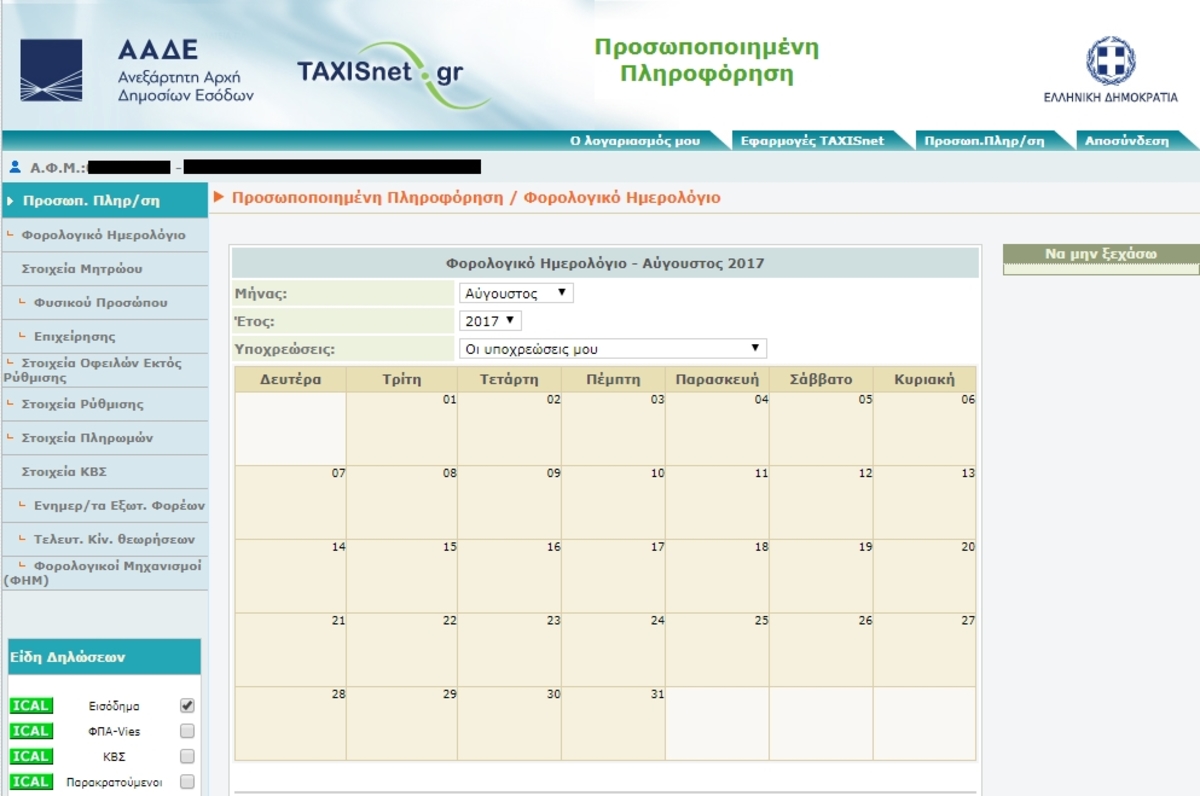Open 'Στοιχεία Πληρωμών' in the sidebar
The image size is (1200, 796).
coord(87,438)
